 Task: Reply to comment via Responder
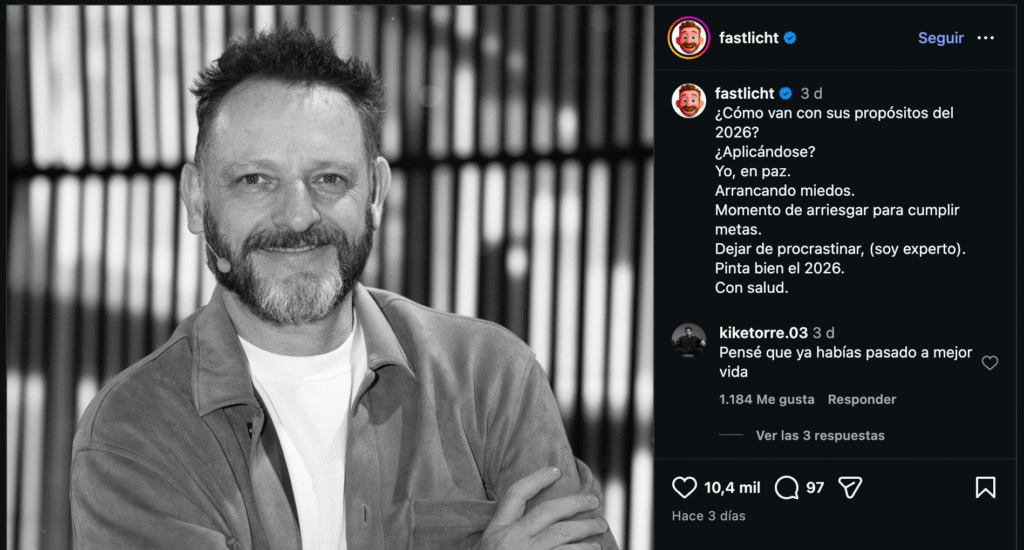861,399
